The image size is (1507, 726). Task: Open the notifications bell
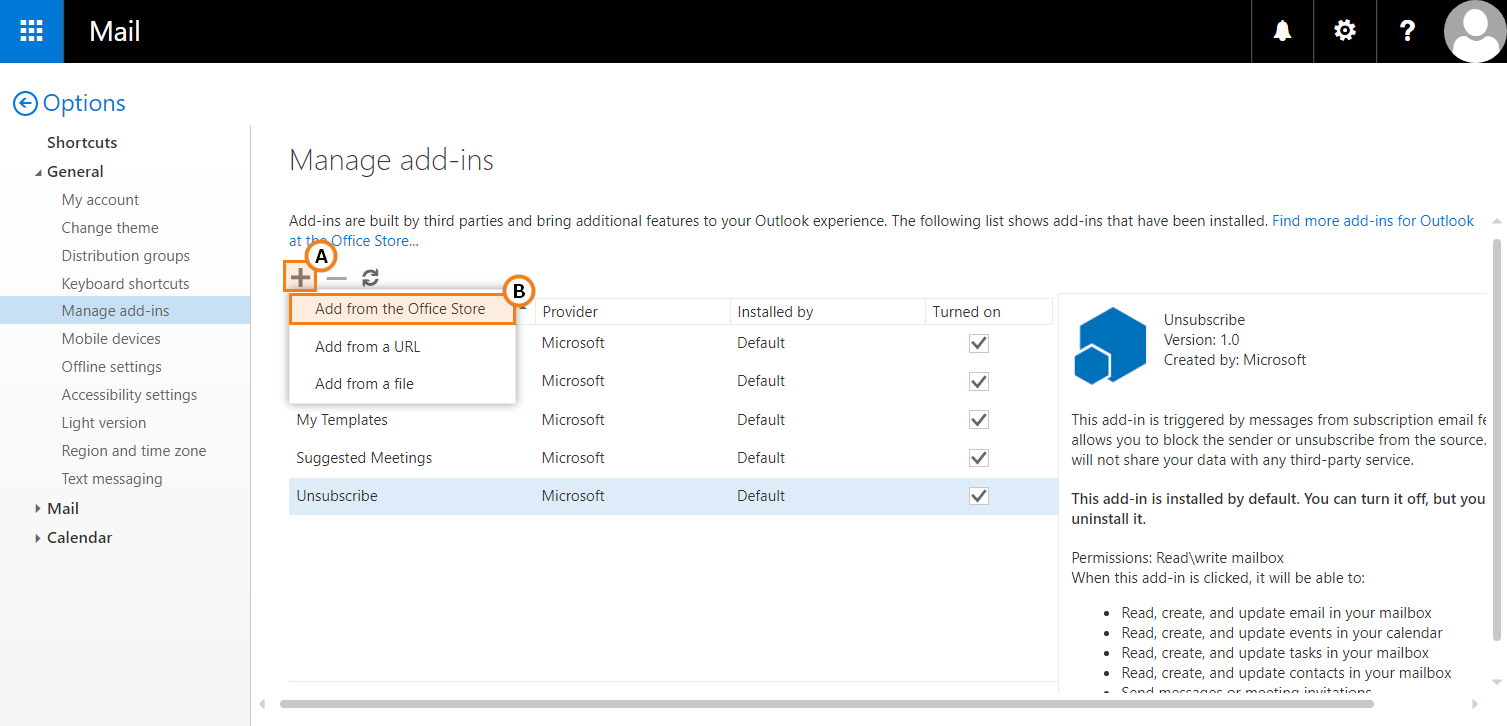pos(1282,31)
